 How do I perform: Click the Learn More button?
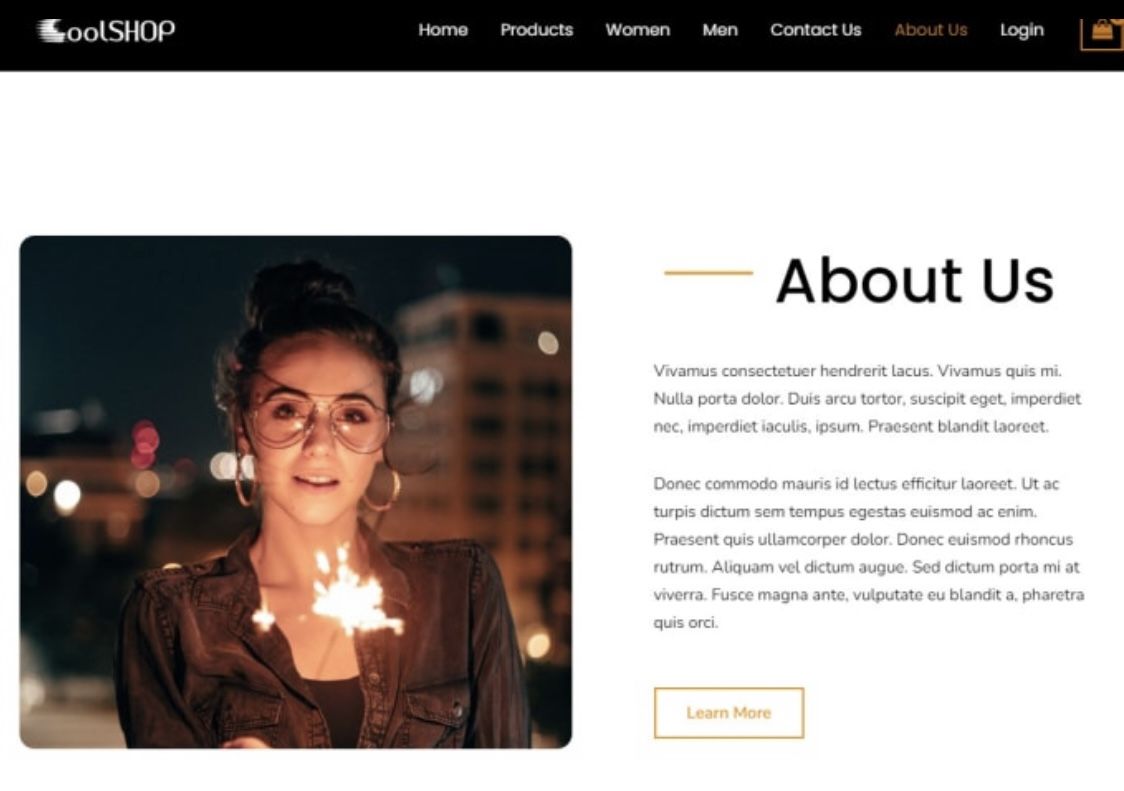click(x=729, y=713)
